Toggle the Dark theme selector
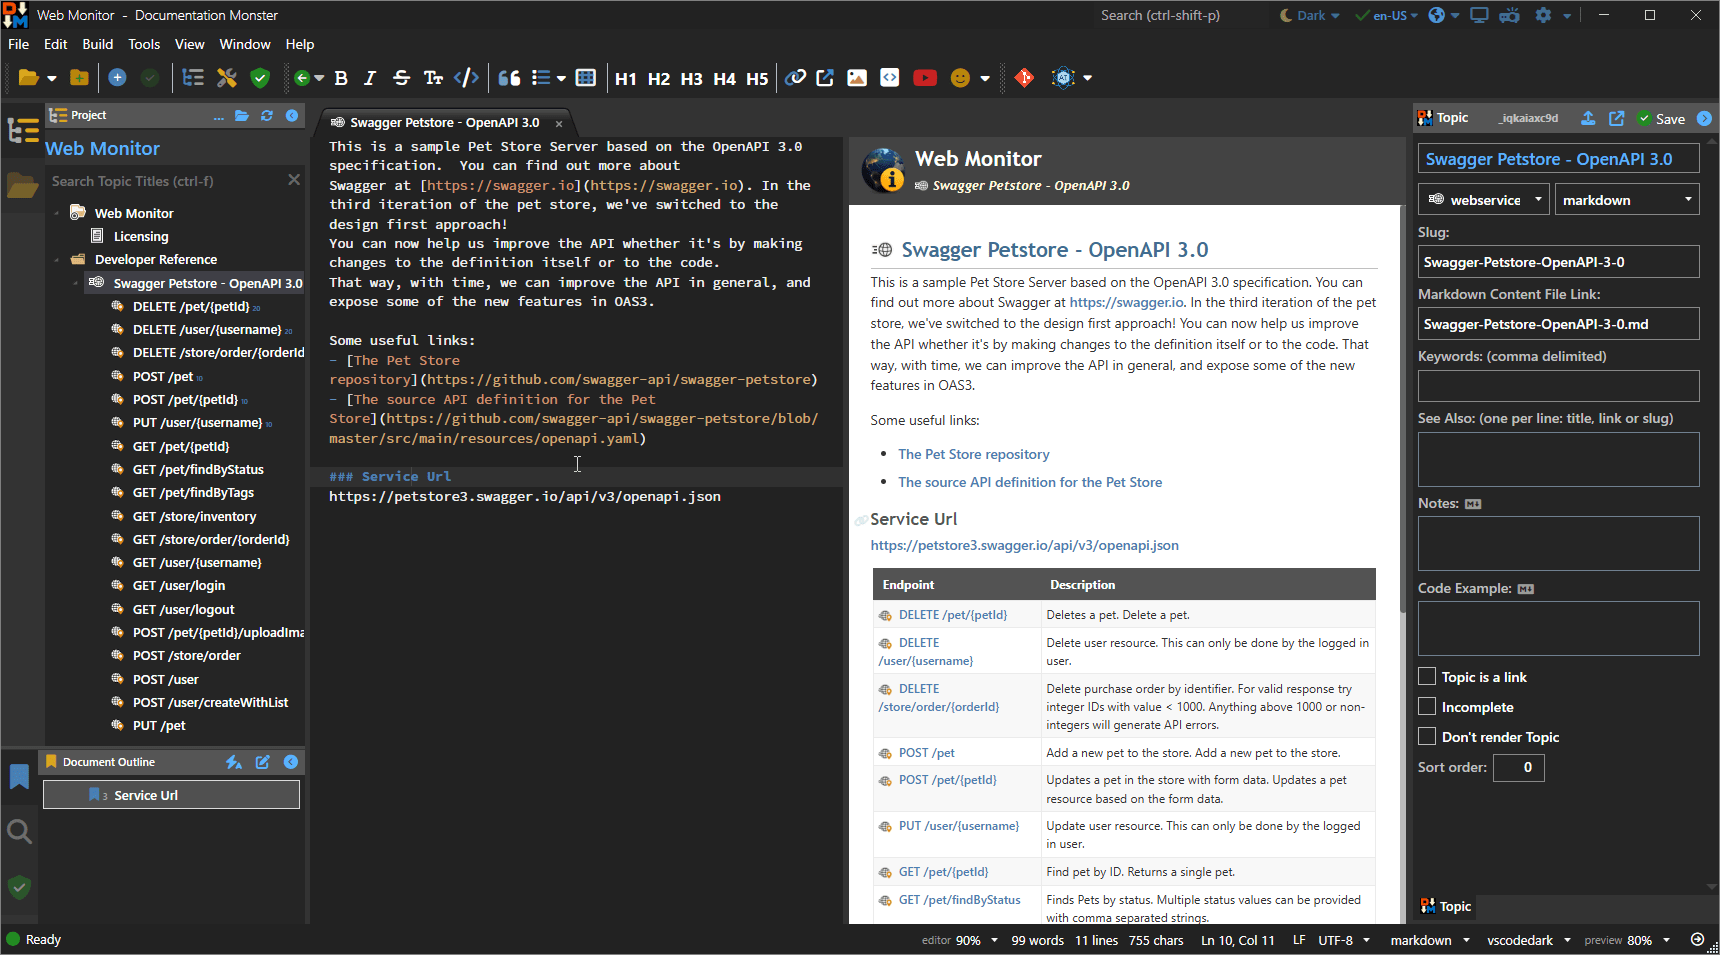Viewport: 1720px width, 955px height. pyautogui.click(x=1309, y=15)
